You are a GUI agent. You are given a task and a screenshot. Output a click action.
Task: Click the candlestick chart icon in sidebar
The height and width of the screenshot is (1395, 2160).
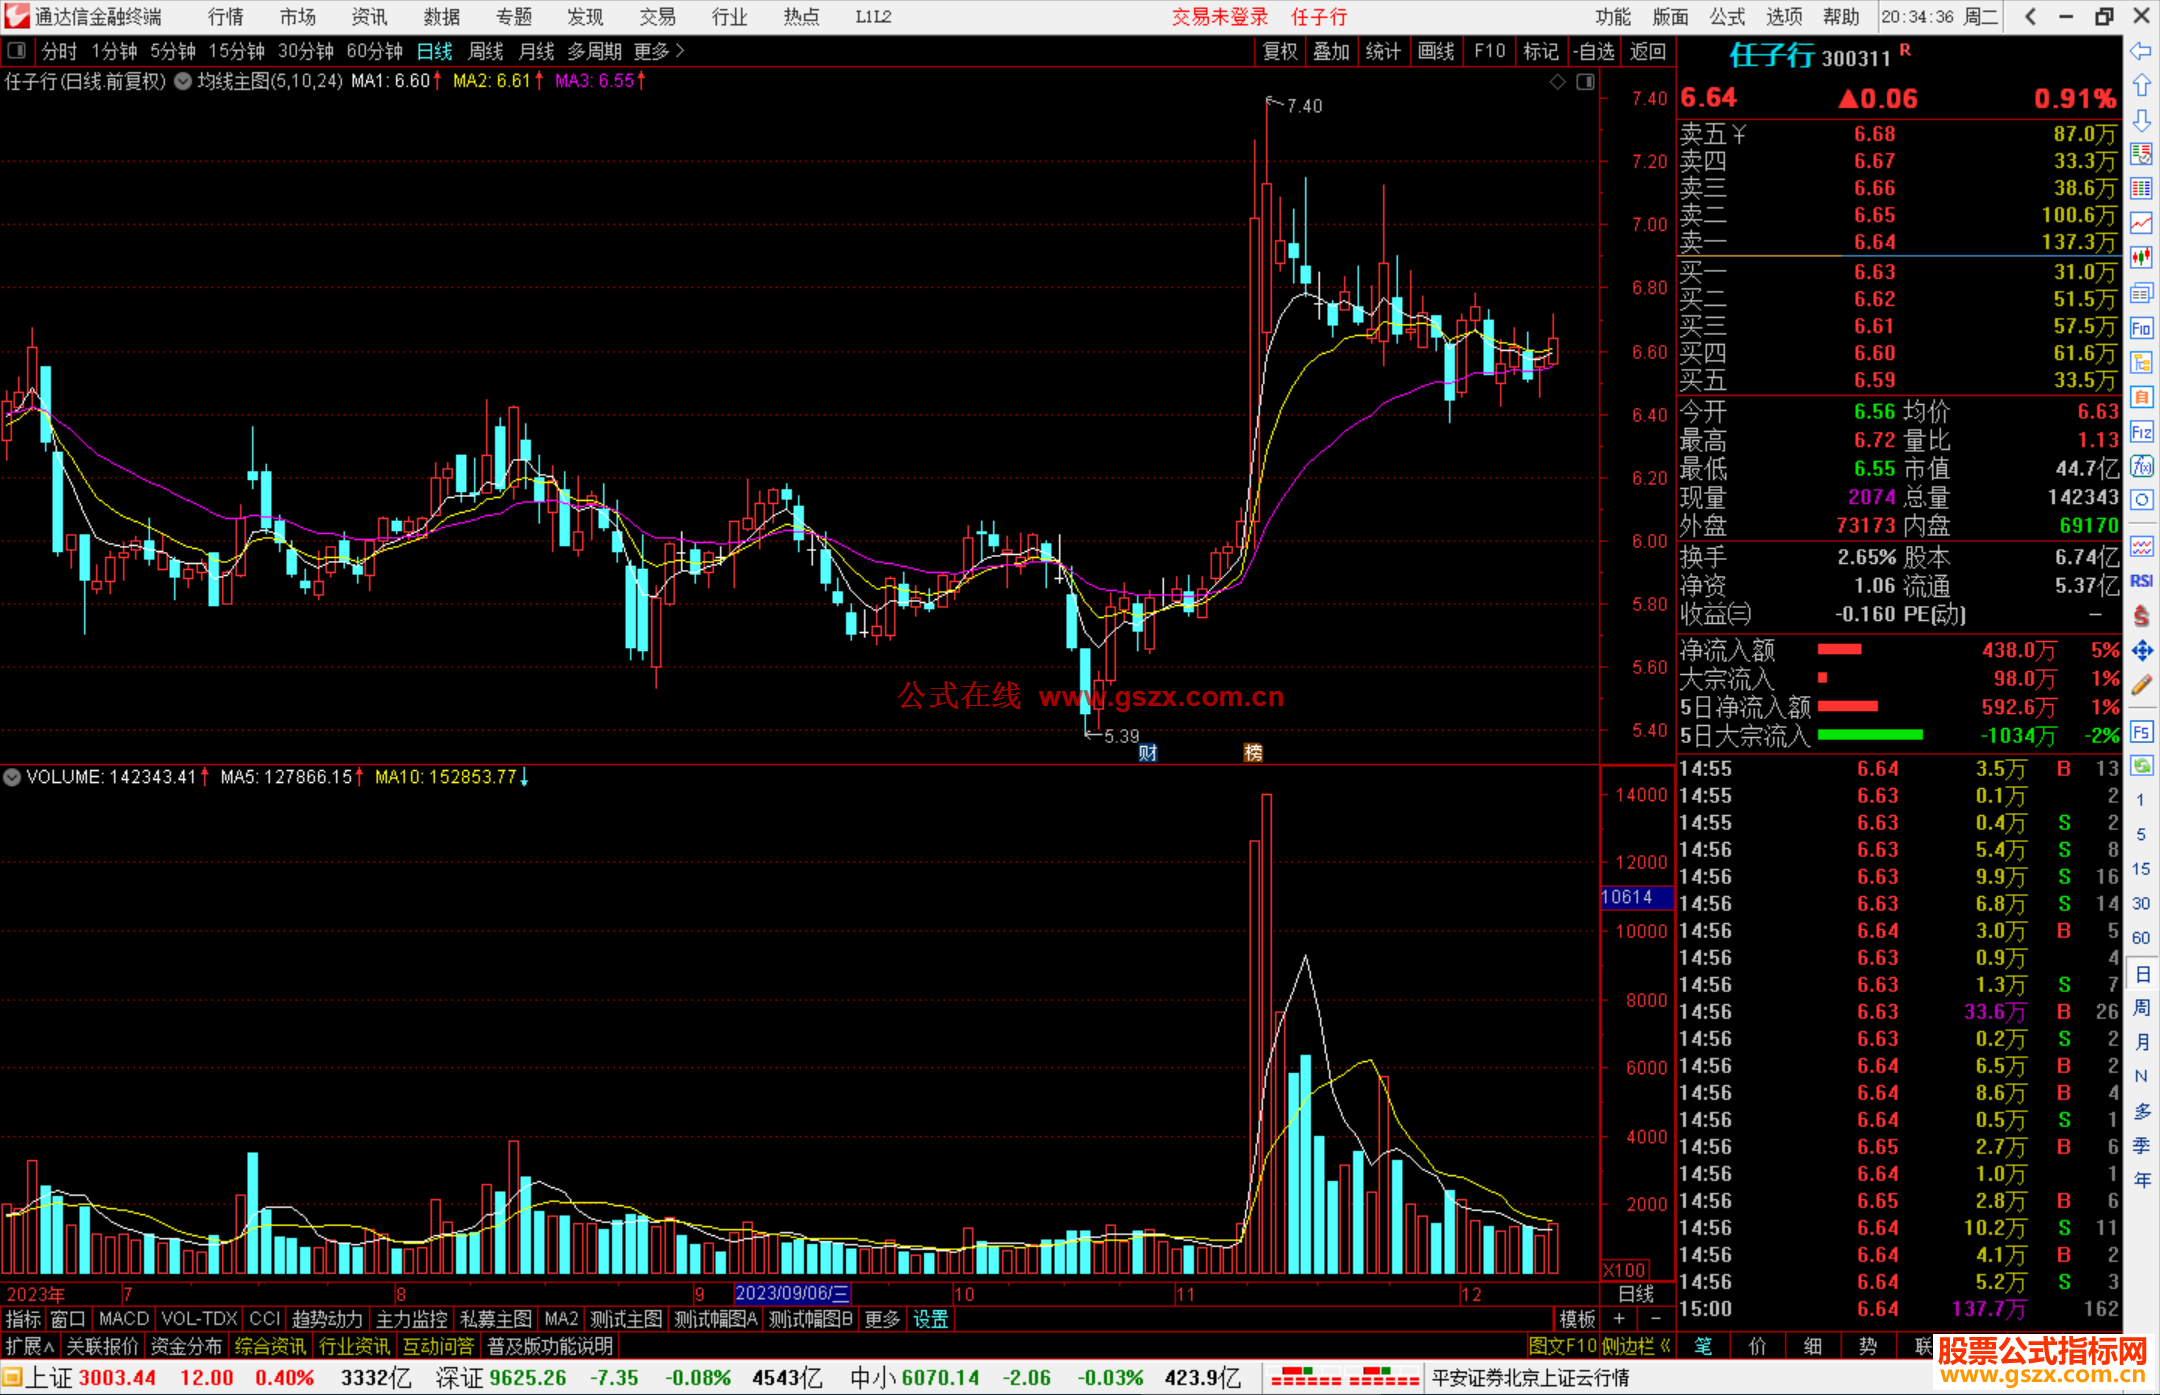click(x=2141, y=257)
